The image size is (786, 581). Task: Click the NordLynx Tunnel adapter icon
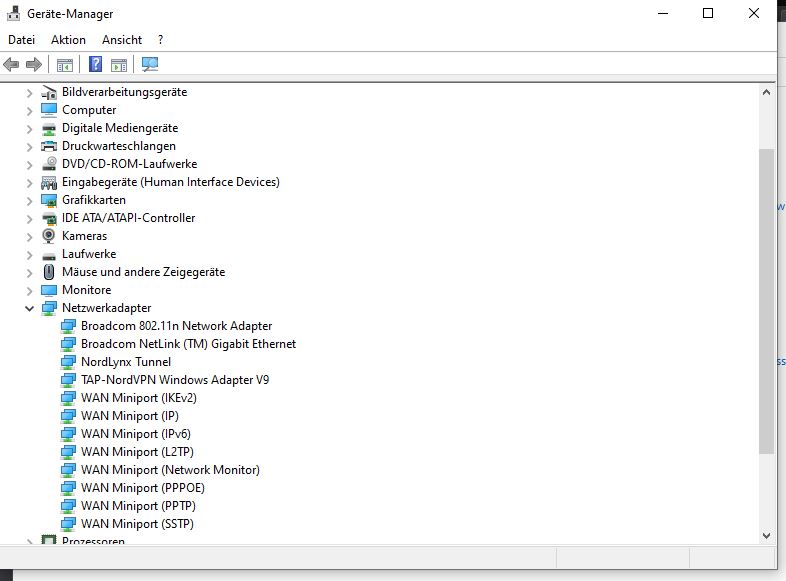coord(68,362)
